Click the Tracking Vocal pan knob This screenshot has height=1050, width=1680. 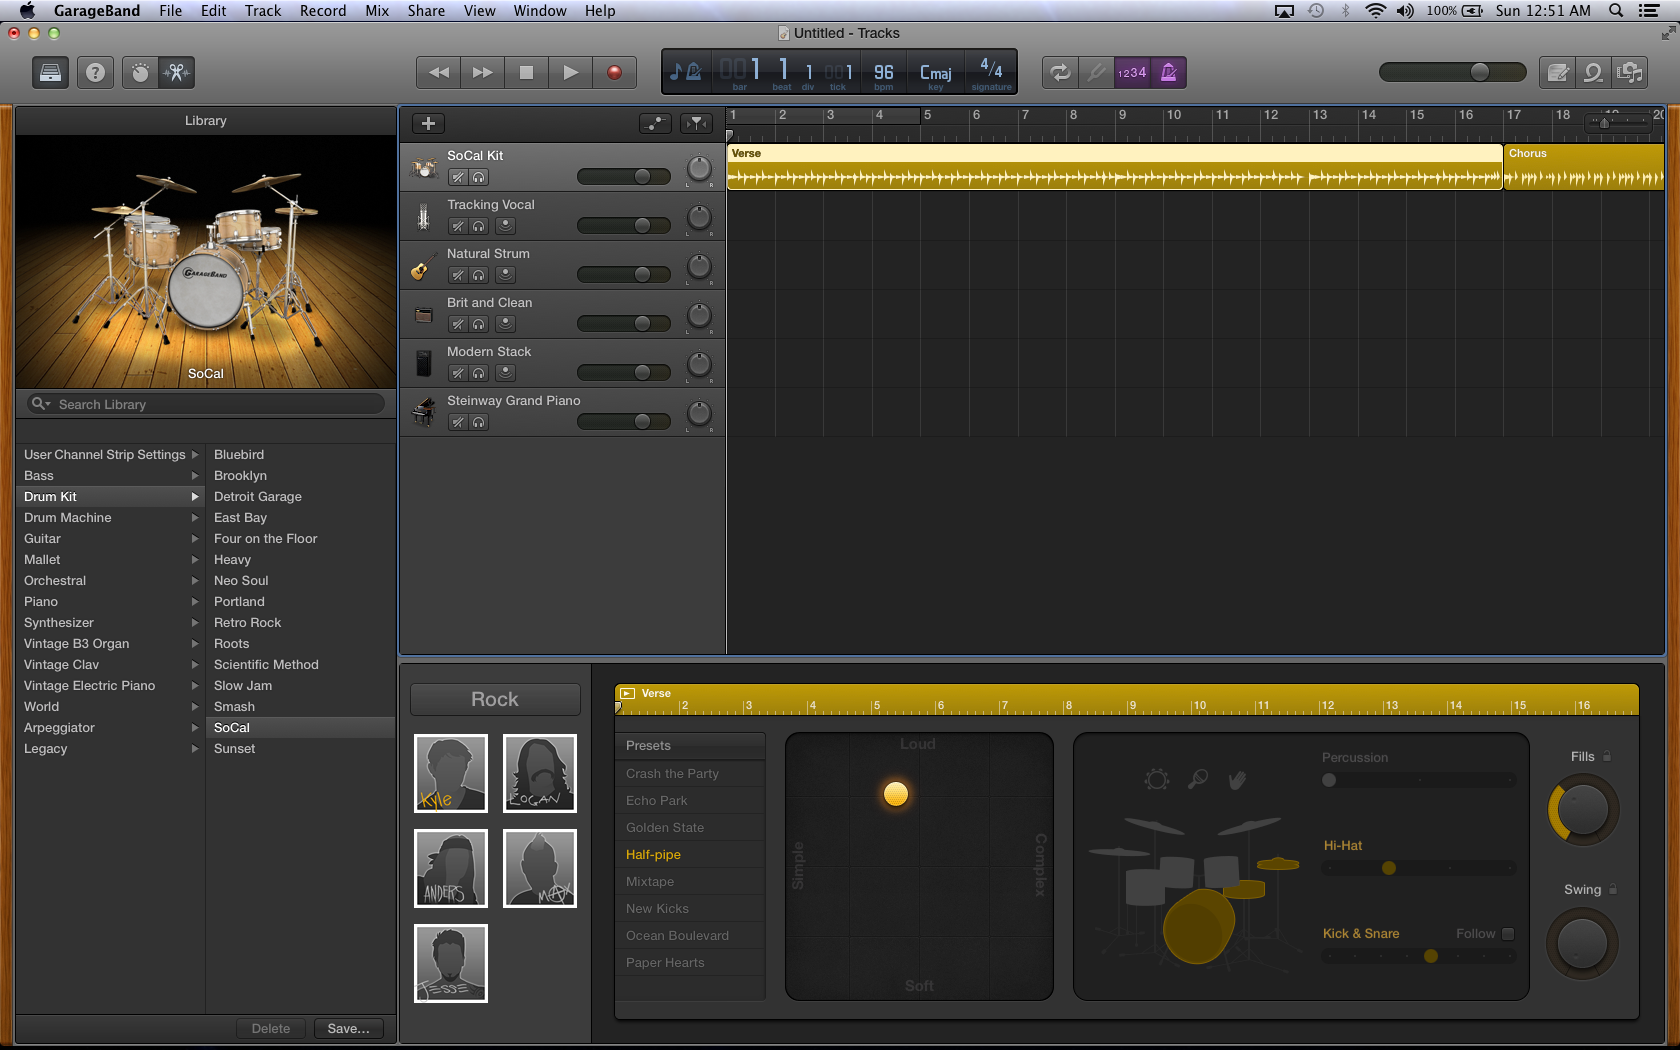699,217
